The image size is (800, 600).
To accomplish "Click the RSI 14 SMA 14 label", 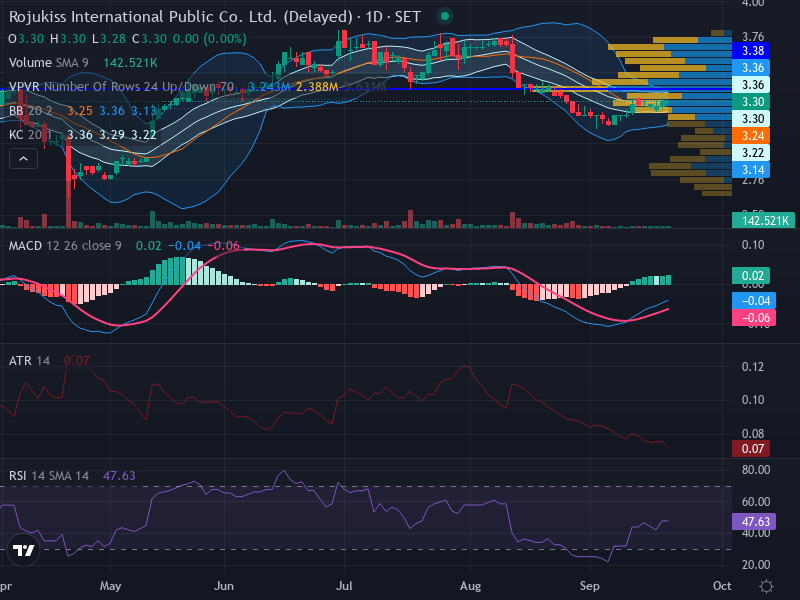I will [49, 476].
